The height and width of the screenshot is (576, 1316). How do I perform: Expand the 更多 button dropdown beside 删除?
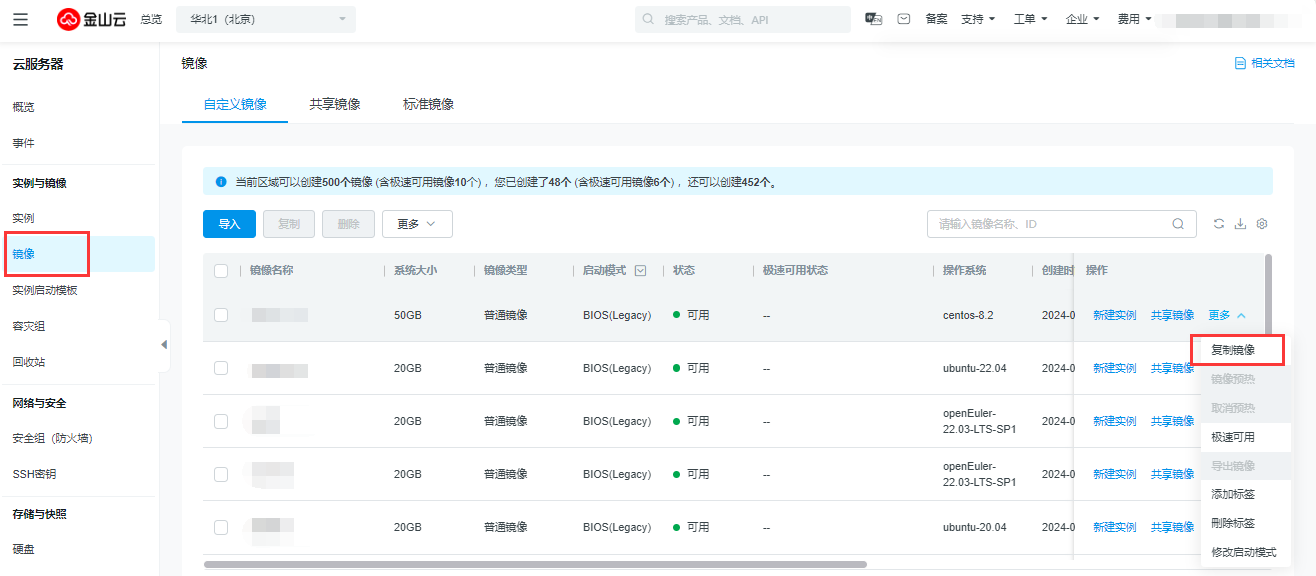tap(417, 224)
